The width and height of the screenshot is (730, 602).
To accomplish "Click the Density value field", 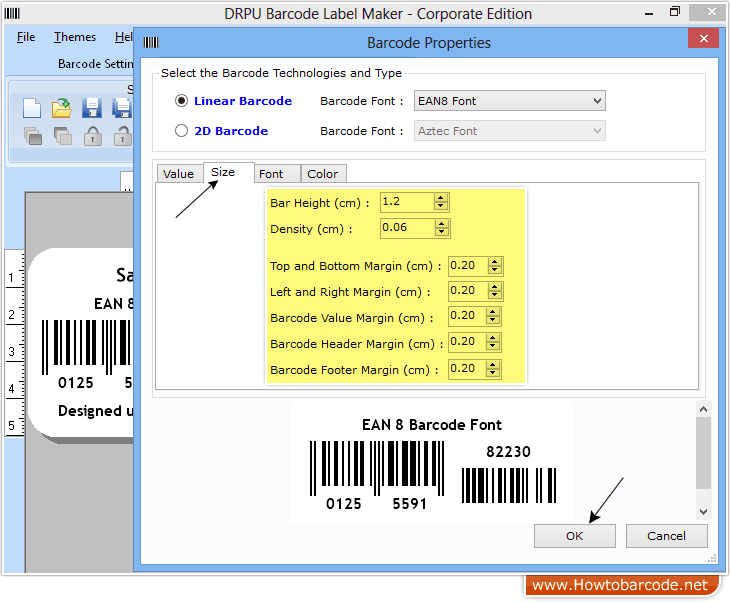I will coord(407,228).
